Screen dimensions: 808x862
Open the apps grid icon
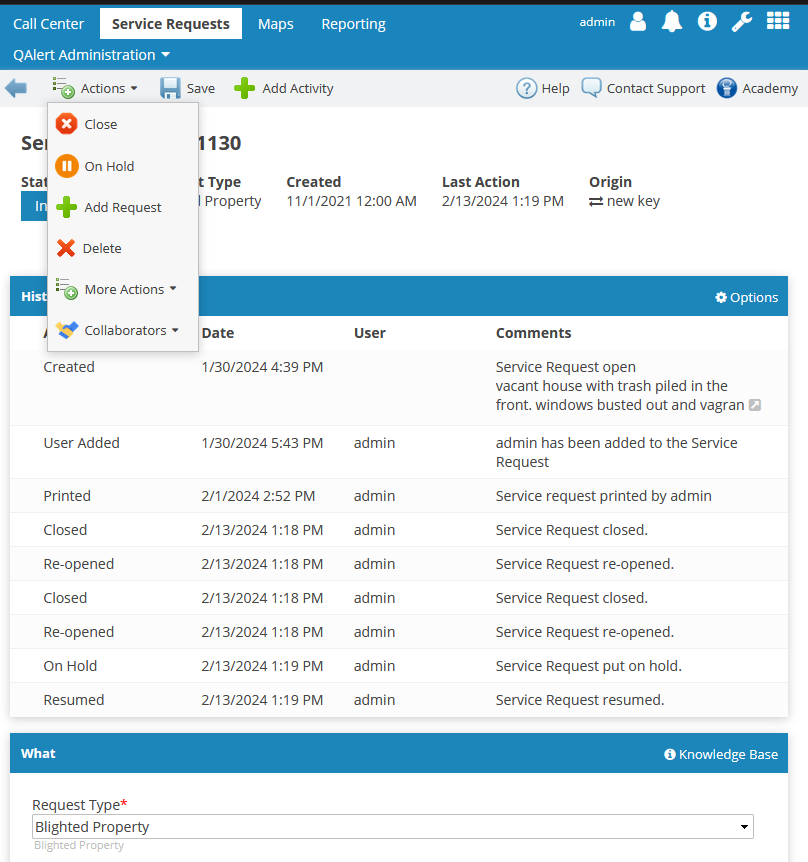pyautogui.click(x=777, y=22)
